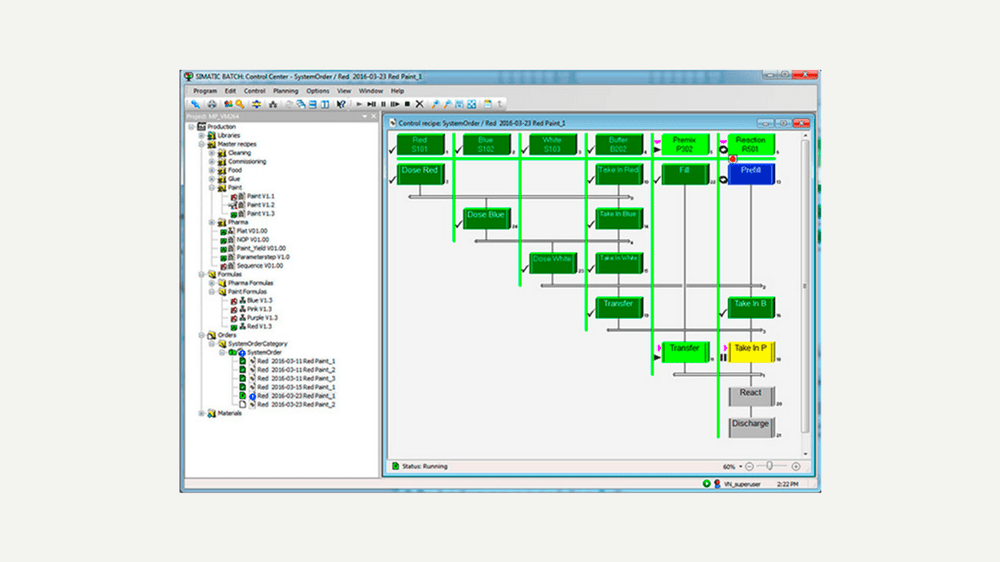
Task: Click the context help cursor icon
Action: tap(341, 104)
